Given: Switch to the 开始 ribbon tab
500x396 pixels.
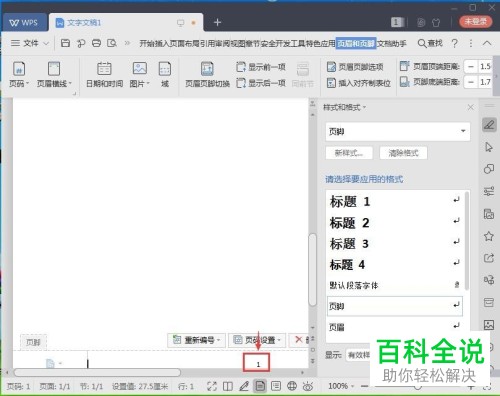Looking at the screenshot, I should tap(147, 43).
